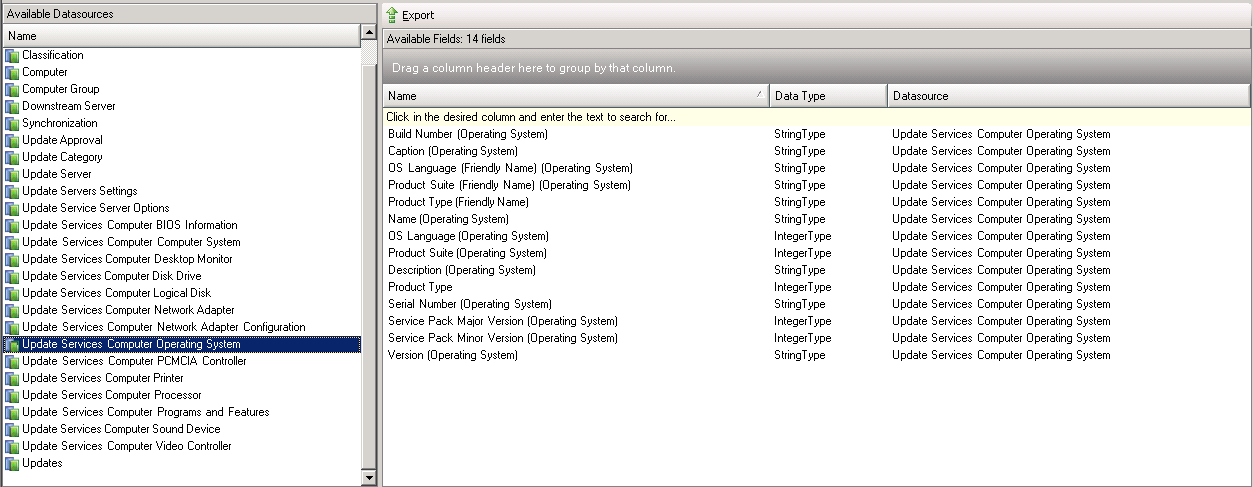Sort fields by Datasource column
The height and width of the screenshot is (487, 1253).
coord(1068,96)
